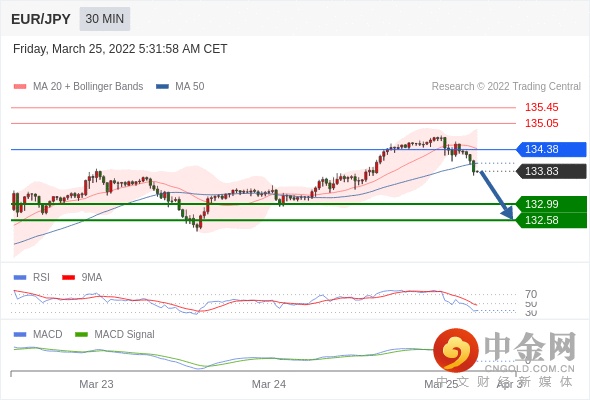The width and height of the screenshot is (590, 400).
Task: Select the EUR/JPY pair title
Action: (x=41, y=19)
